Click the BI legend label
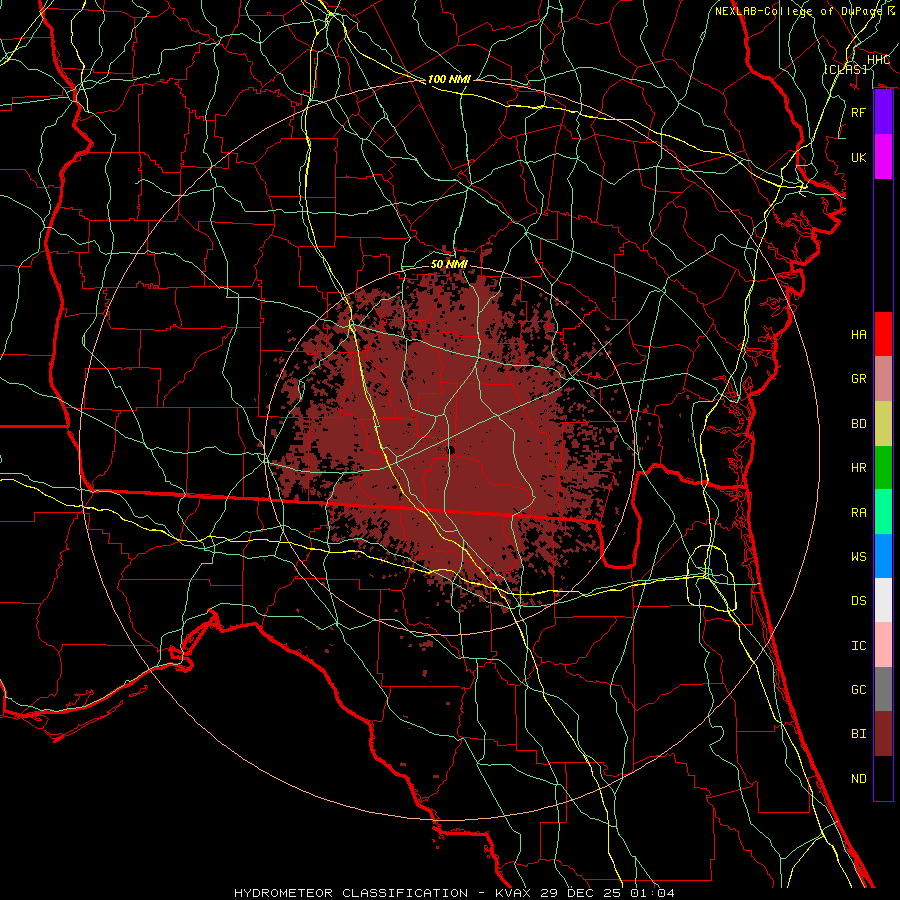The image size is (900, 900). 859,734
